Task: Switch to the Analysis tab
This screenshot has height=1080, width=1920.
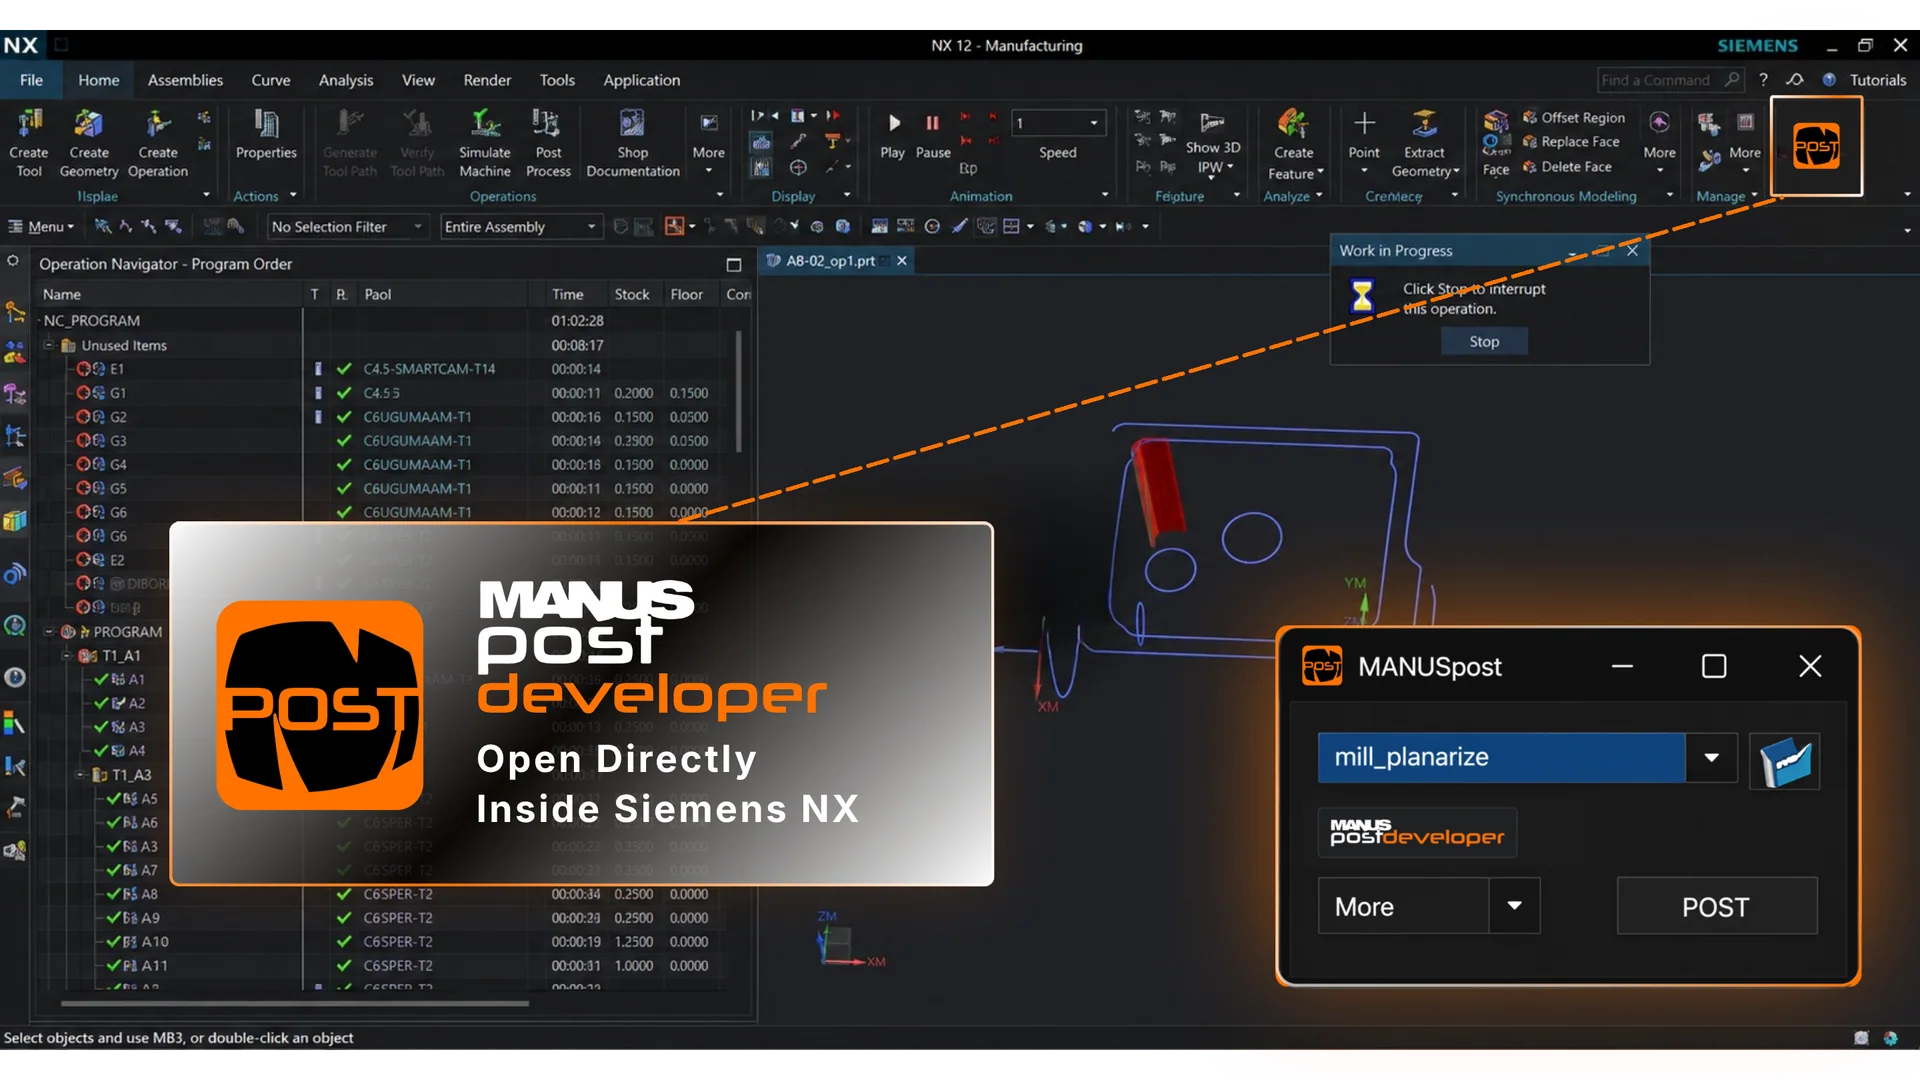Action: pyautogui.click(x=346, y=80)
